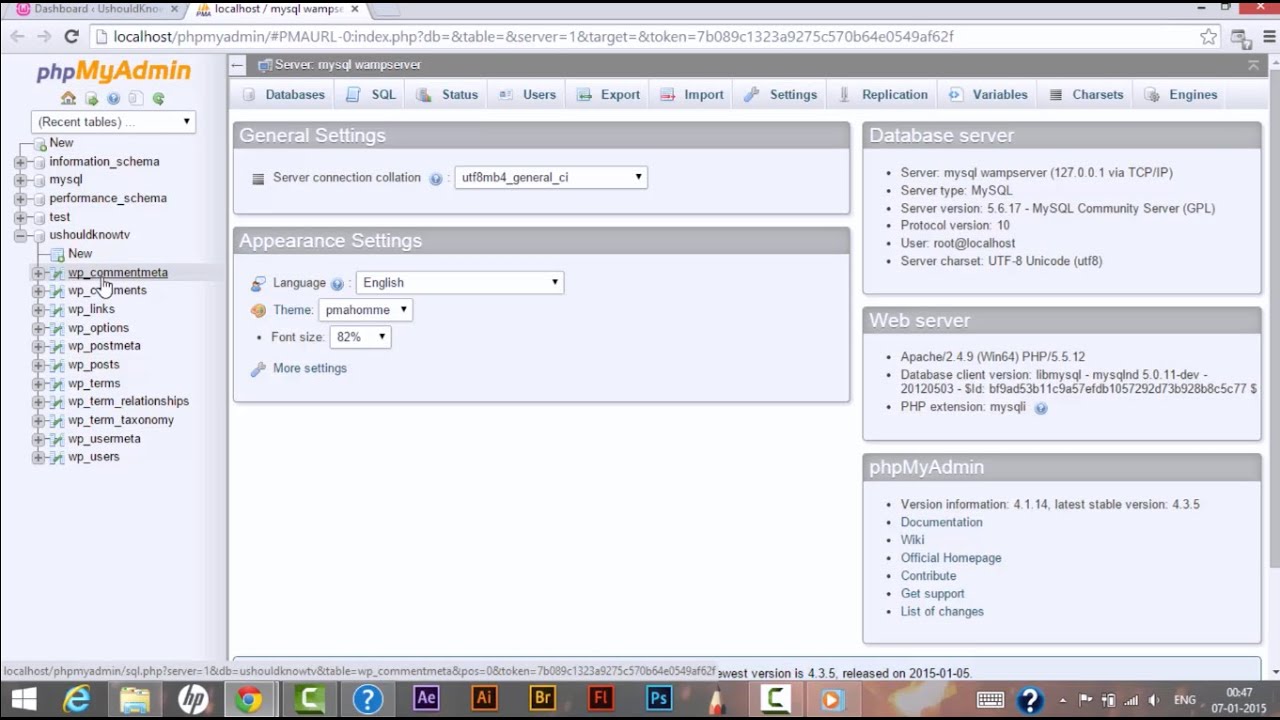Open Adobe Illustrator from taskbar
The height and width of the screenshot is (720, 1280).
484,698
